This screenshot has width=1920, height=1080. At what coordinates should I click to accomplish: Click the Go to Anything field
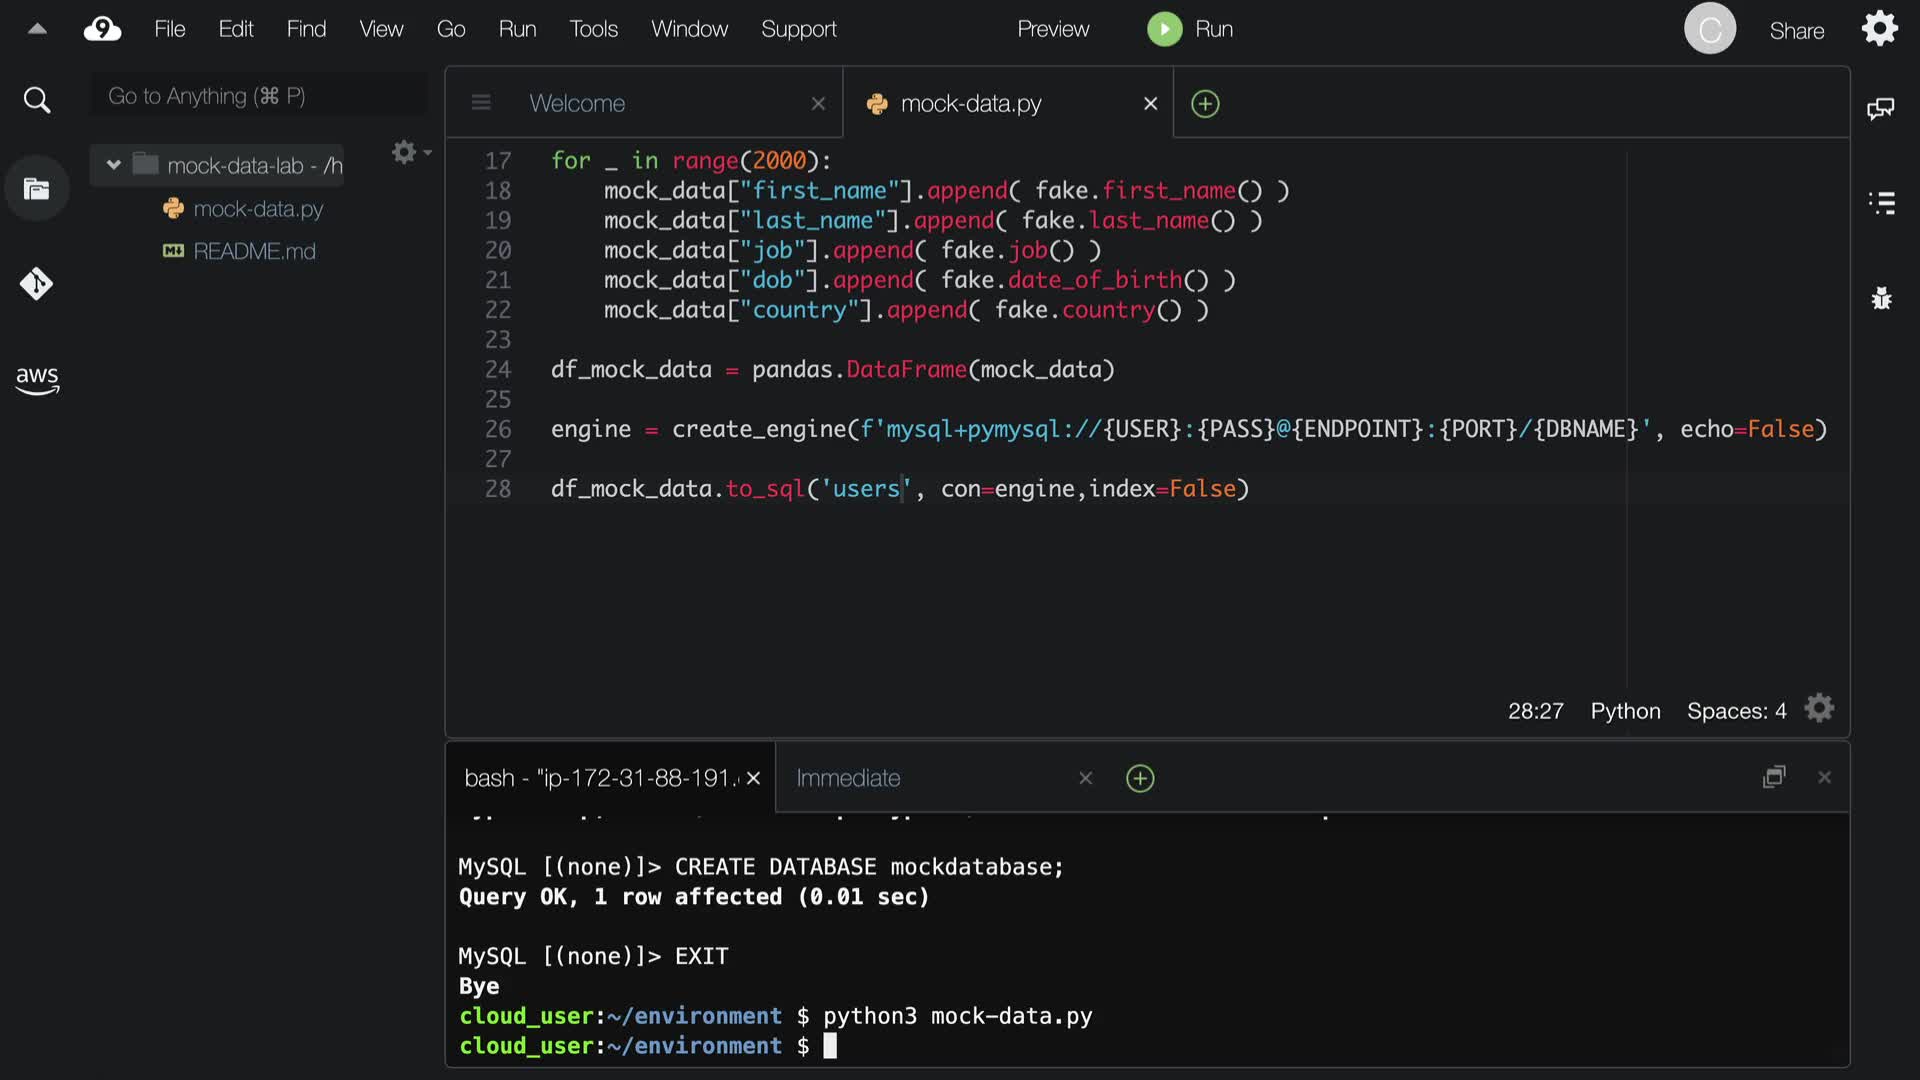(259, 96)
